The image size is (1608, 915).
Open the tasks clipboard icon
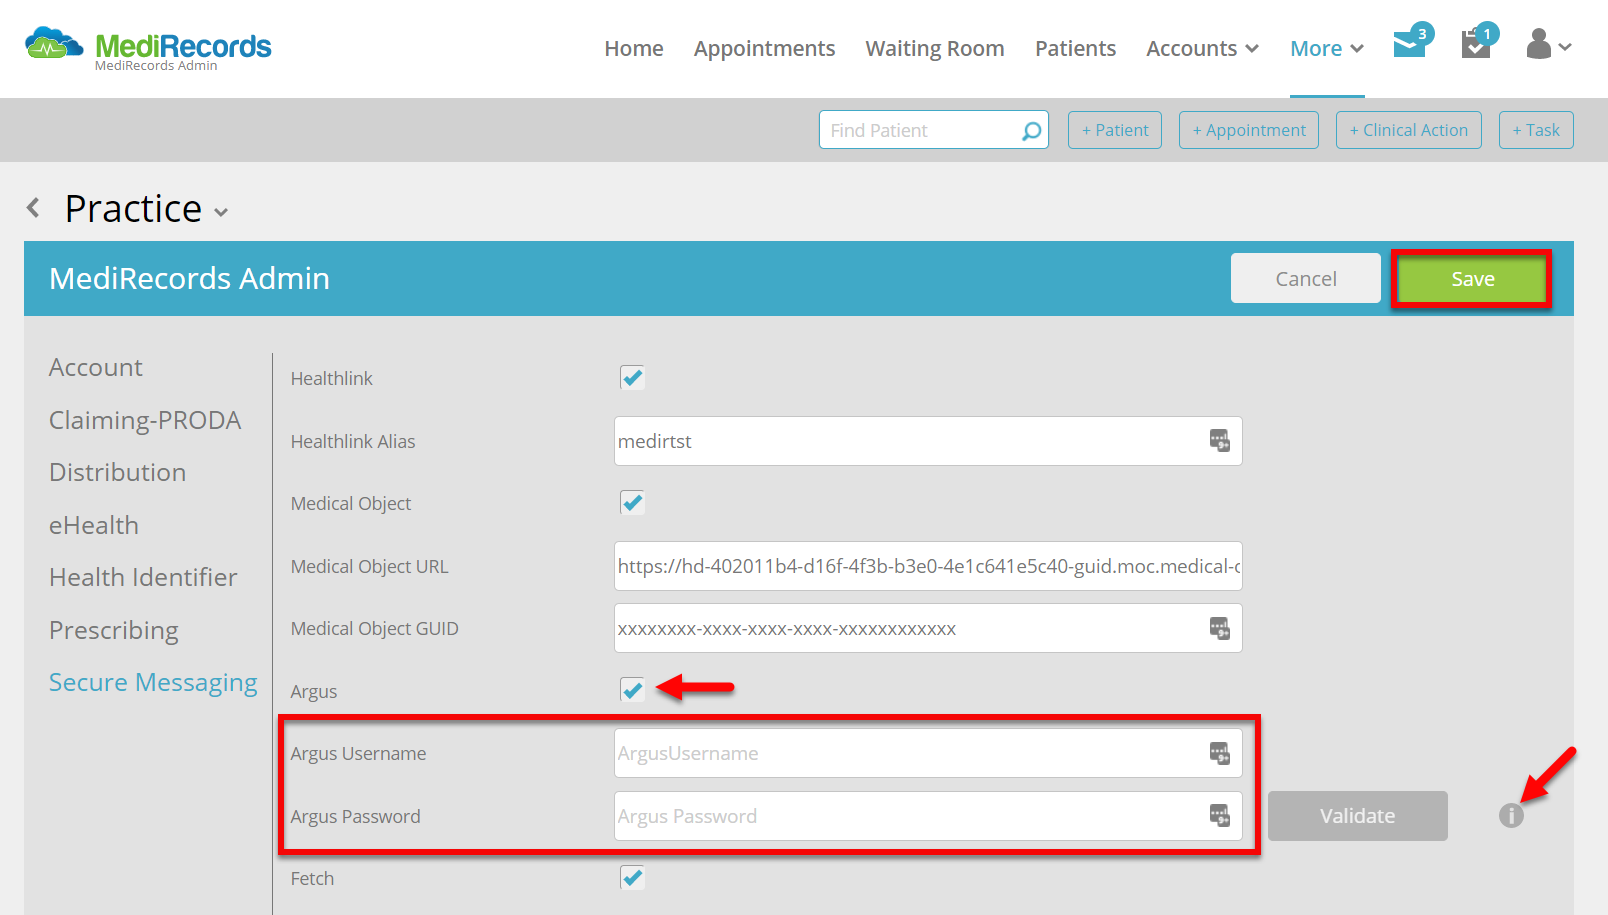click(1477, 44)
